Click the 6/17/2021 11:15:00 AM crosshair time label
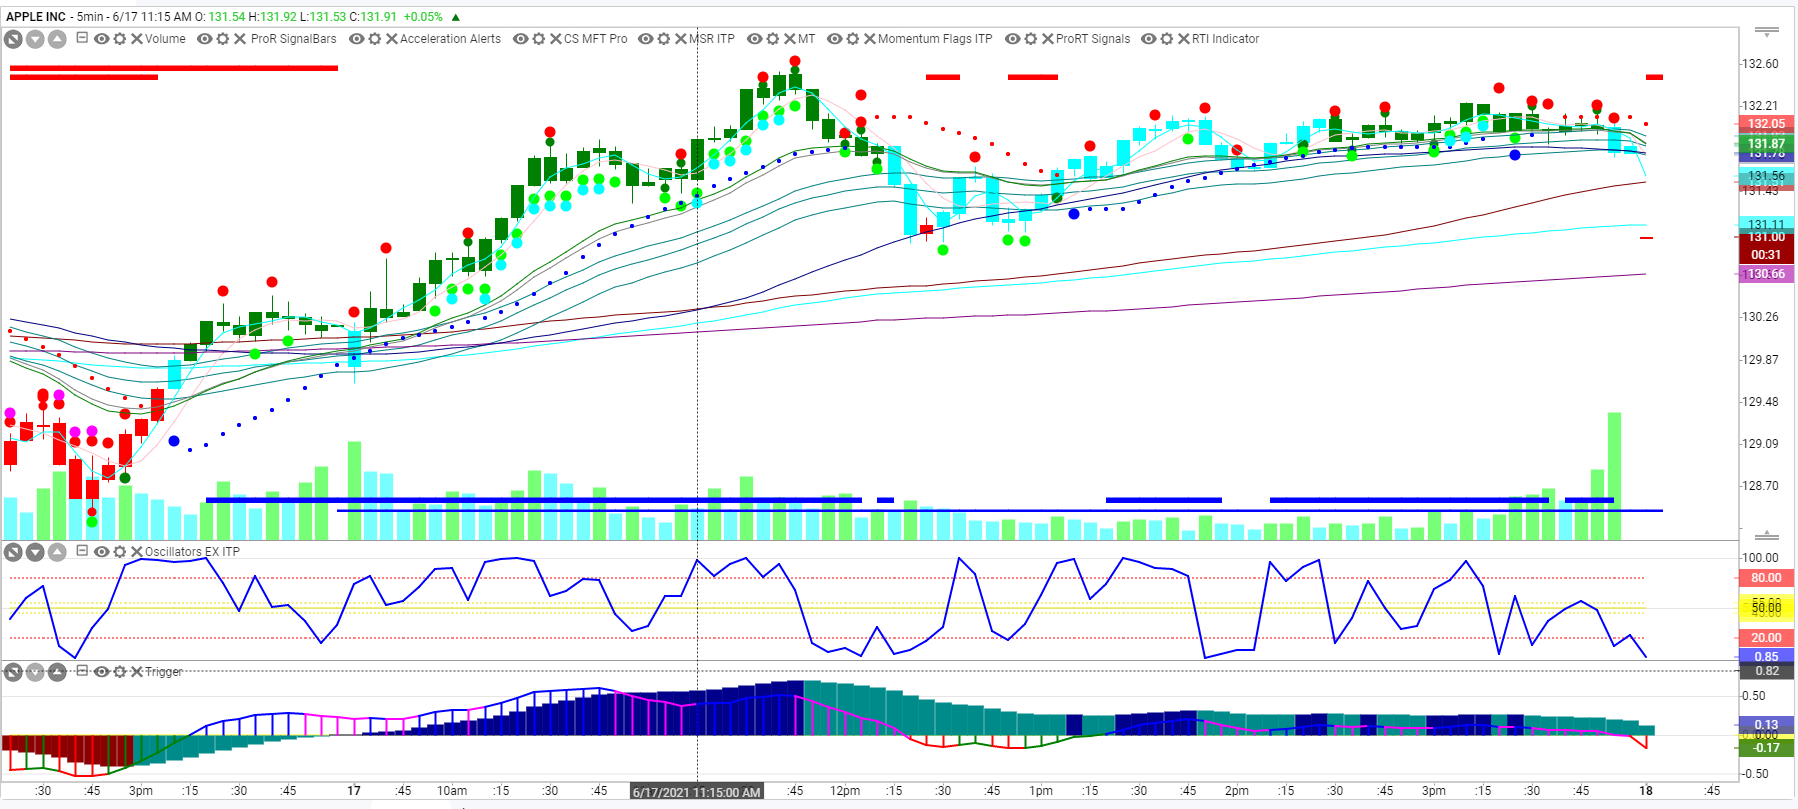Image resolution: width=1798 pixels, height=809 pixels. [x=696, y=792]
